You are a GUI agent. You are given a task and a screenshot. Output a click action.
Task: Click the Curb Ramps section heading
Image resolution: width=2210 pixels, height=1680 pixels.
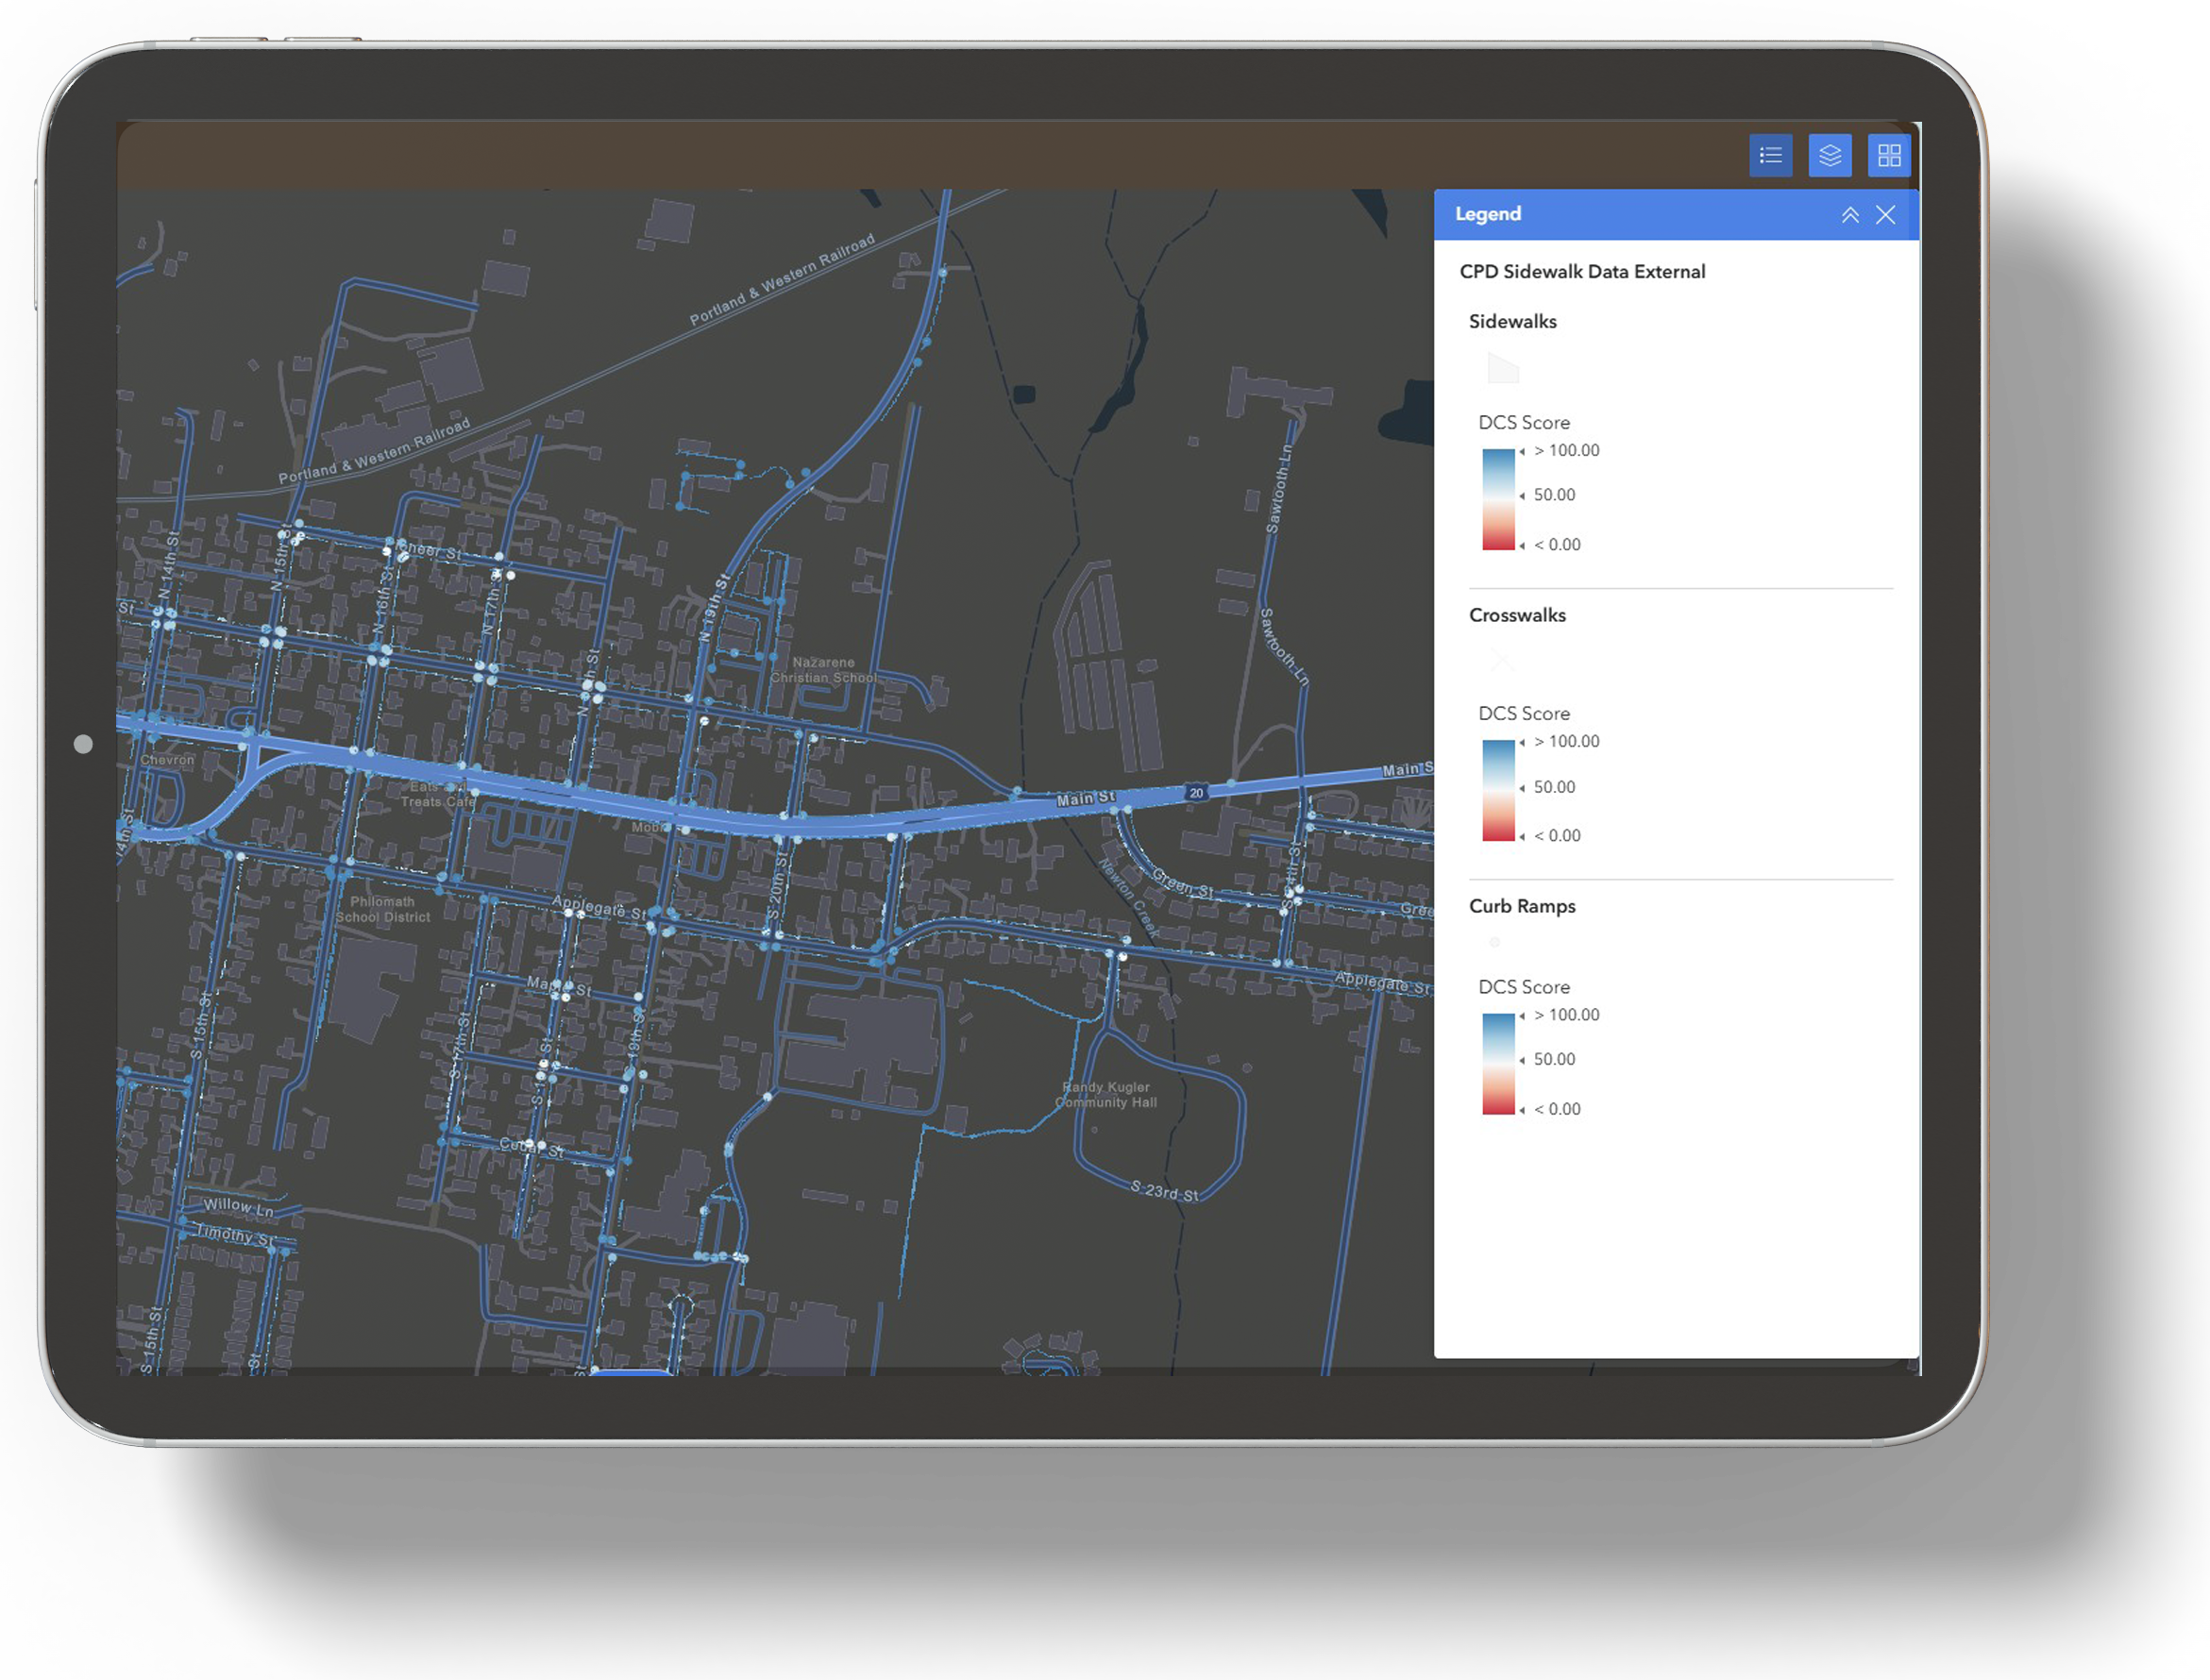(1522, 906)
